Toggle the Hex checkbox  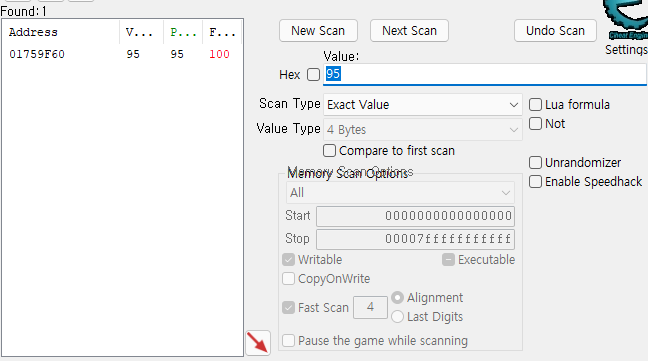313,75
